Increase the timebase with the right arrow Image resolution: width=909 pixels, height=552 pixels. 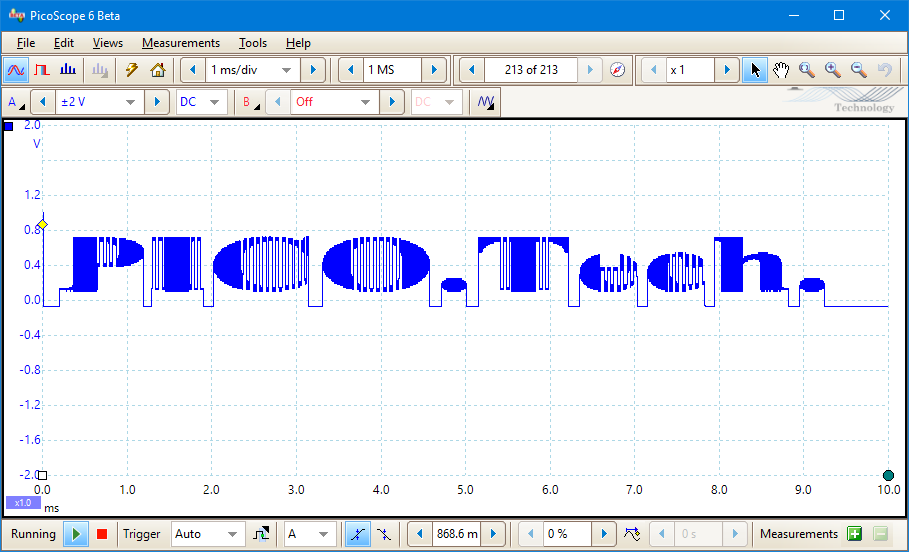point(313,70)
